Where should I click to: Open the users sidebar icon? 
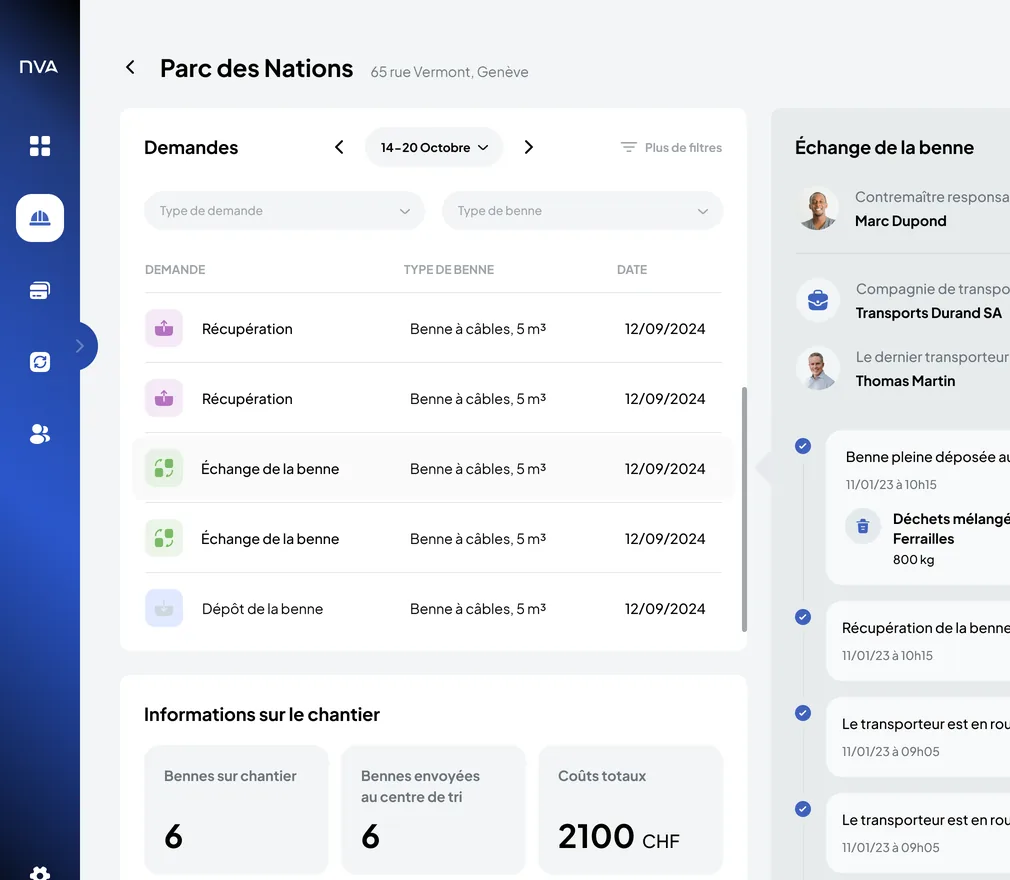[40, 434]
